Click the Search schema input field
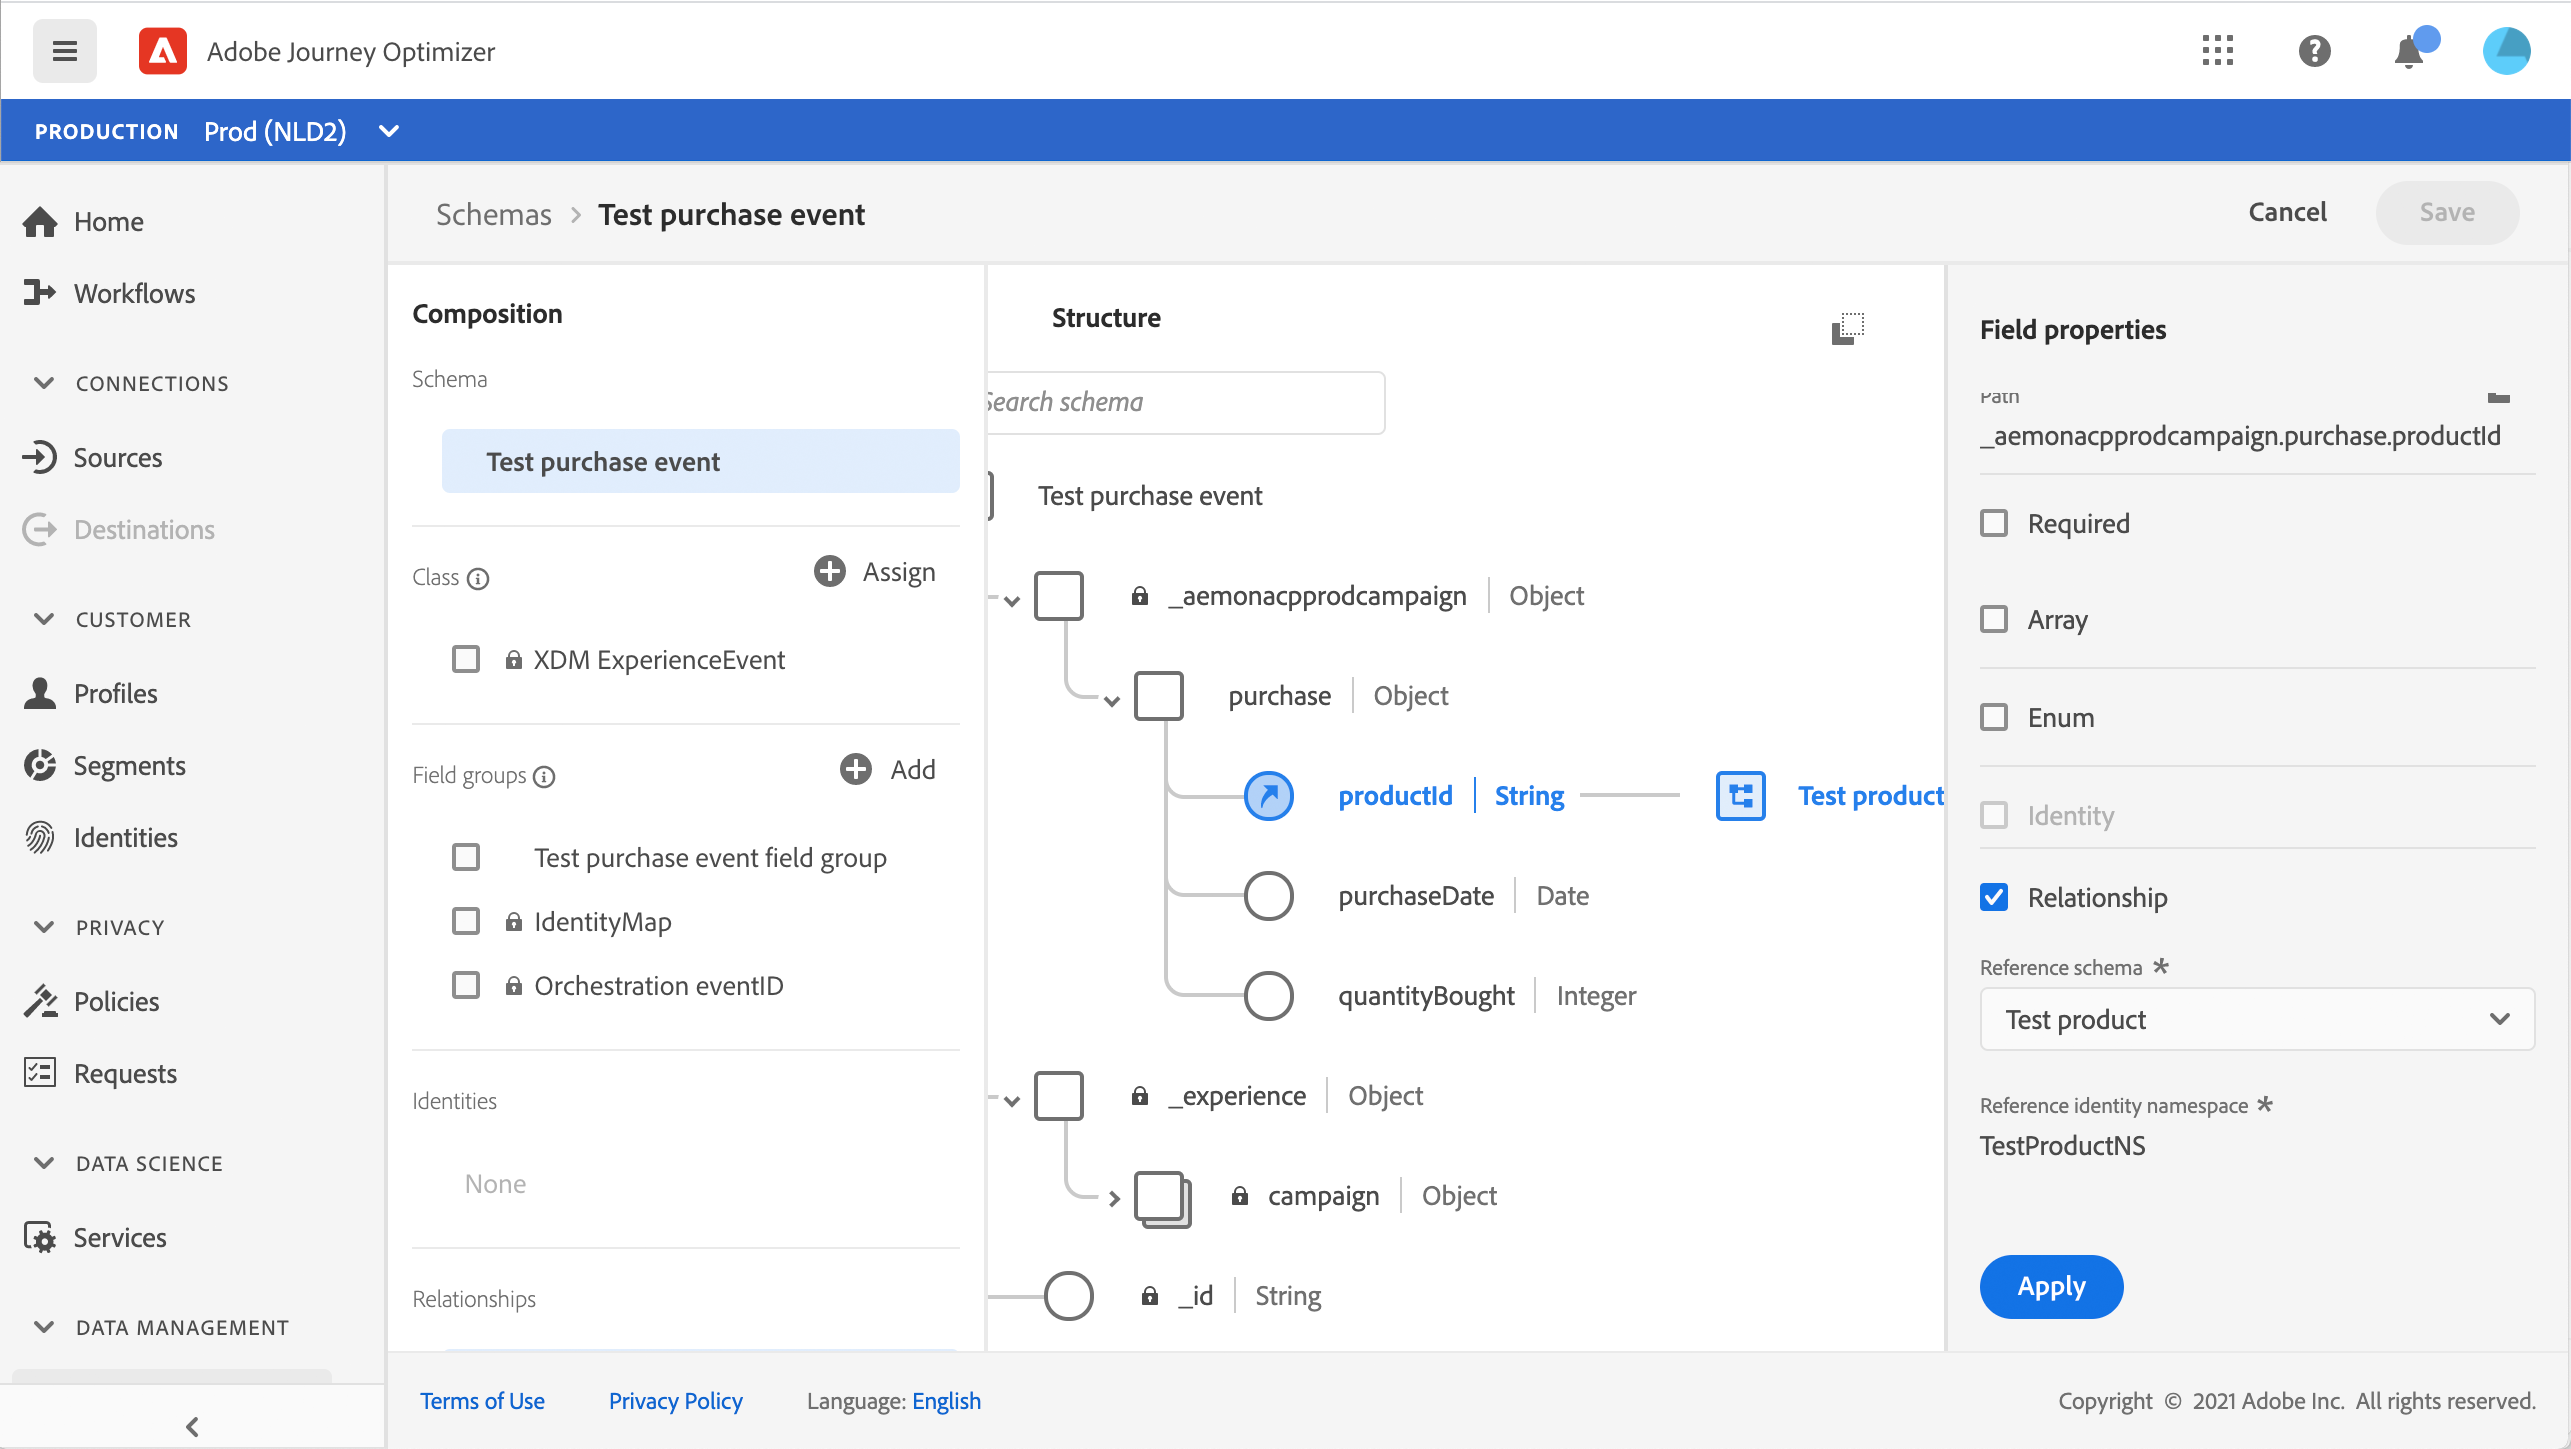 1185,403
